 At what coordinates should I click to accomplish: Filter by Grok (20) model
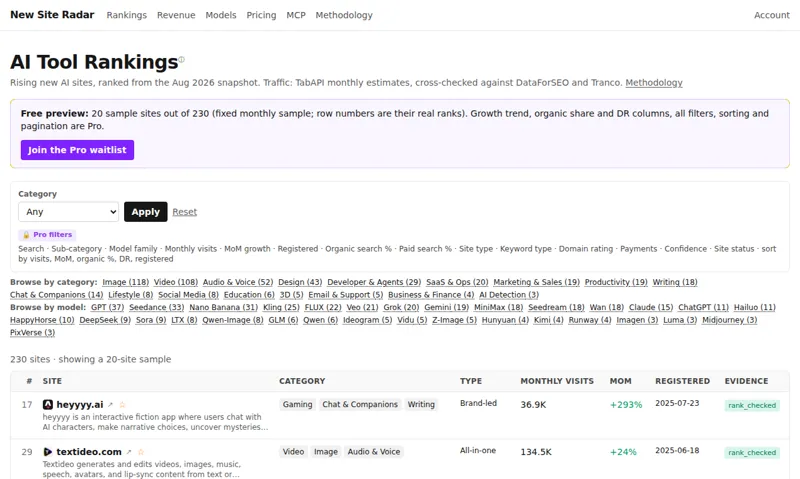(401, 307)
